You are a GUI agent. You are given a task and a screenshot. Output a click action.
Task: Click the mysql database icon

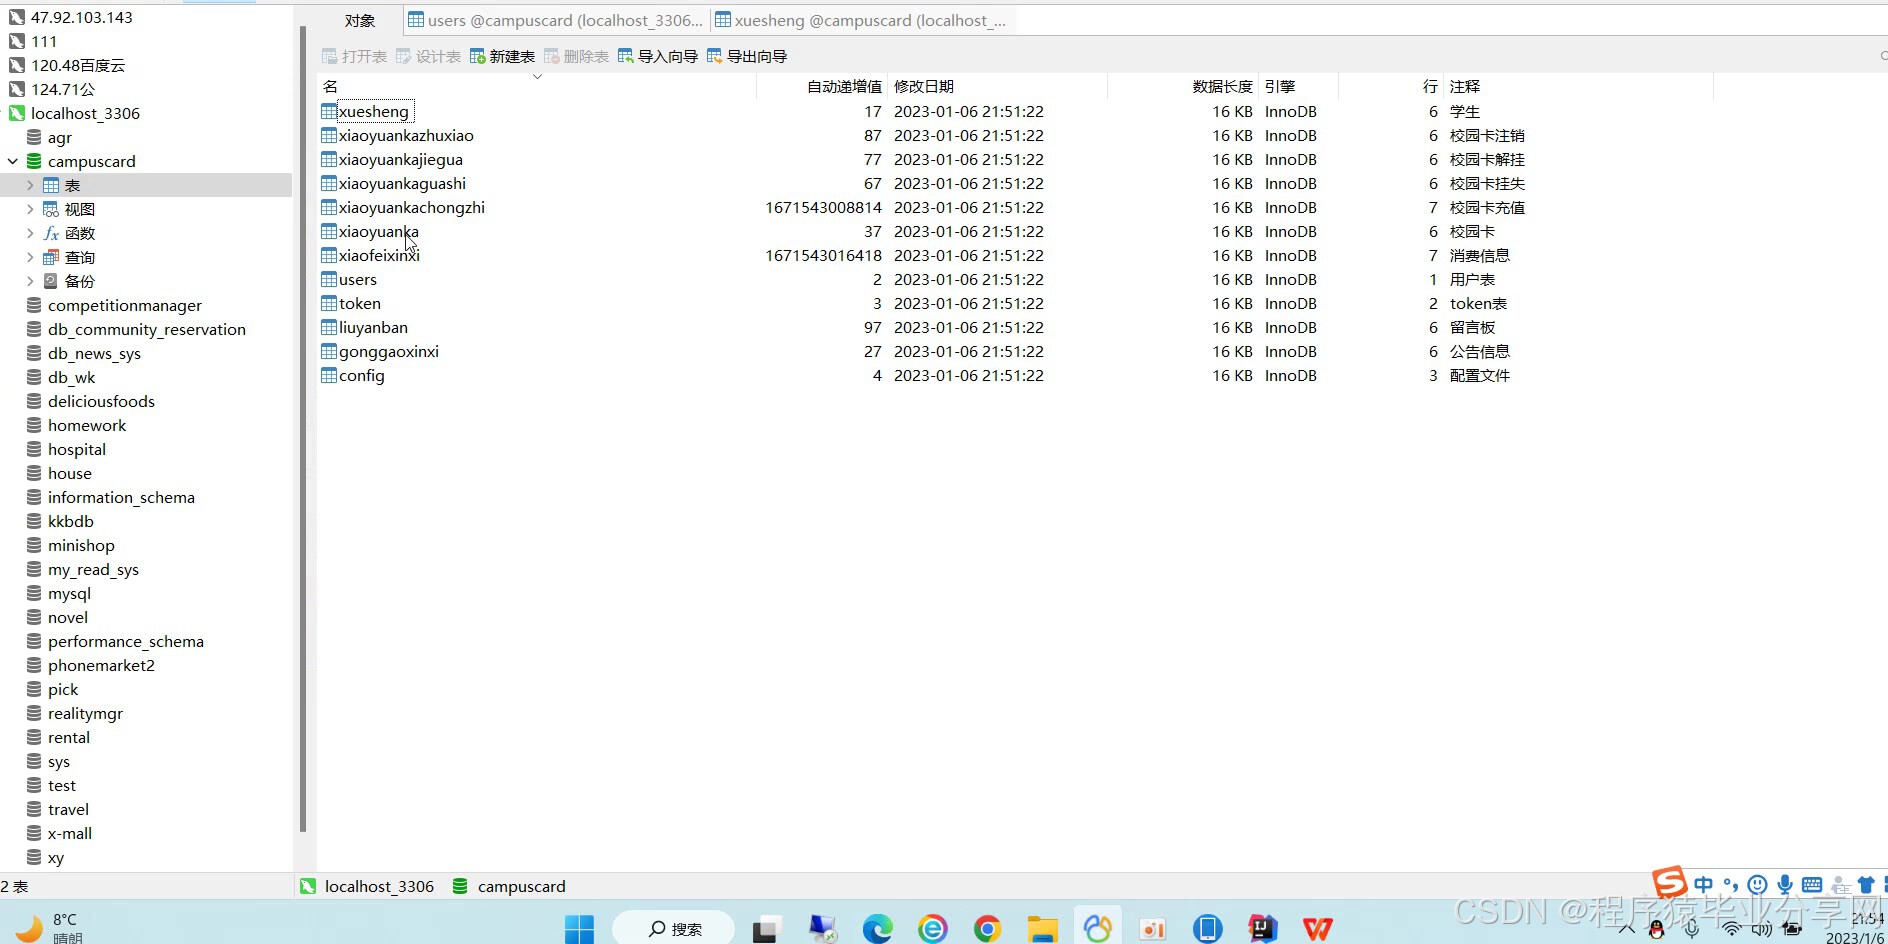34,593
